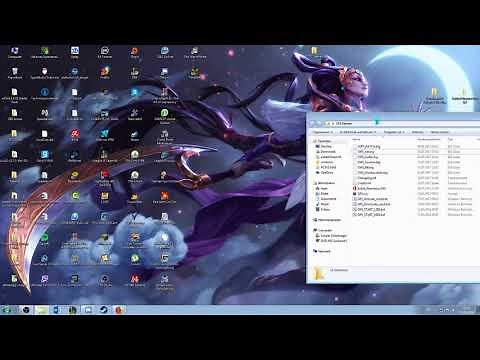
Task: Launch the Steam desktop shortcut
Action: point(135,136)
